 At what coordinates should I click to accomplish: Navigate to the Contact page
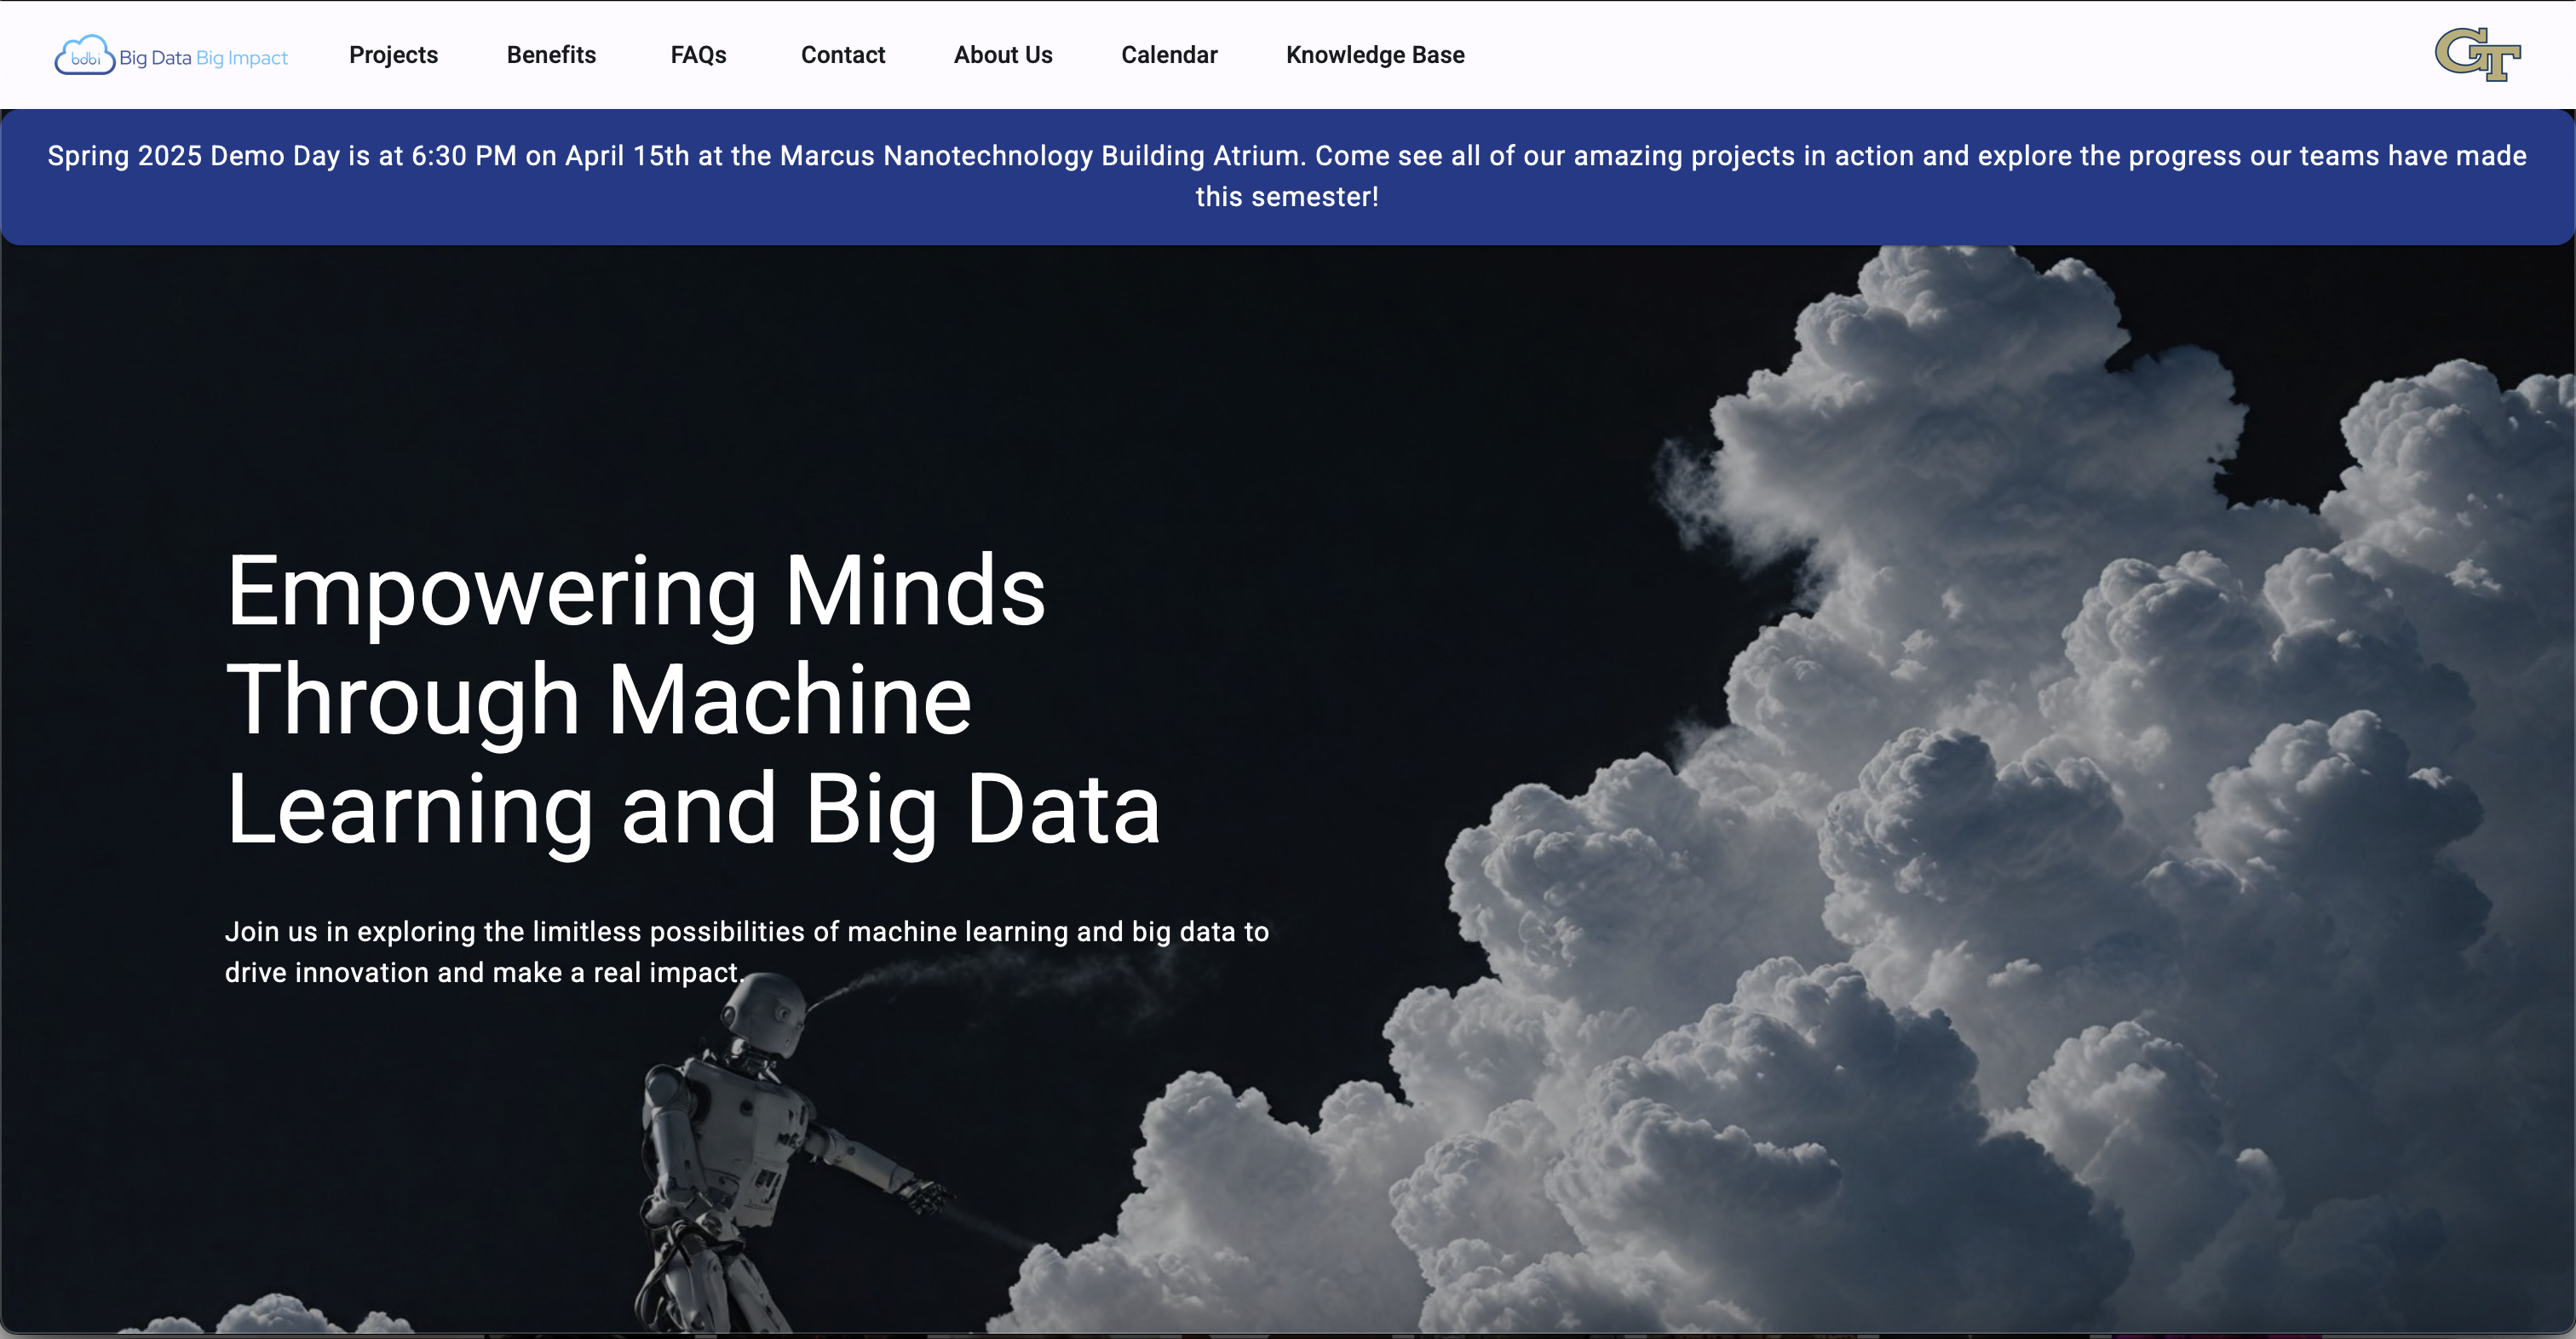[x=842, y=55]
